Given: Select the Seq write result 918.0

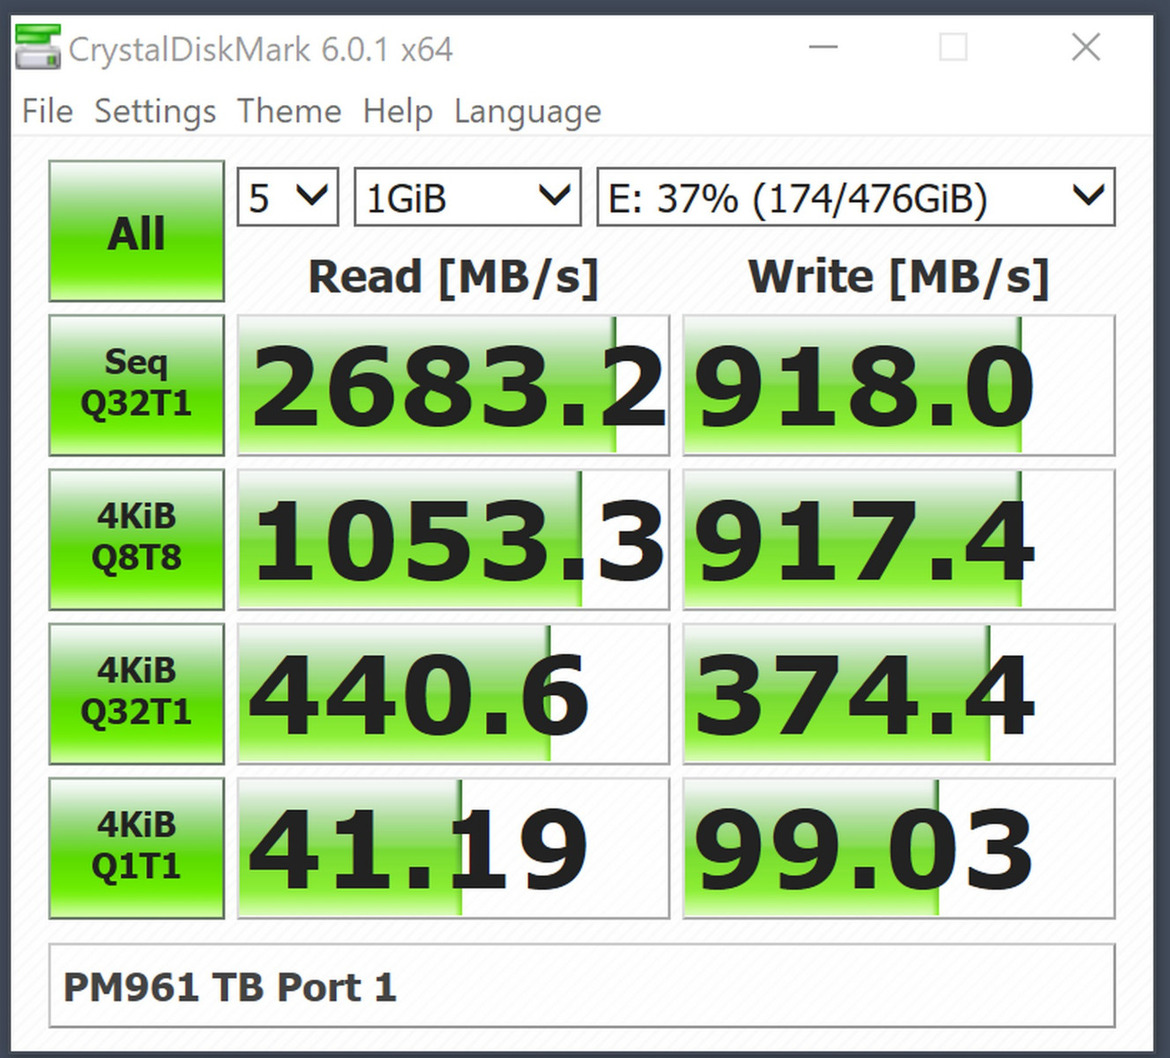Looking at the screenshot, I should pyautogui.click(x=899, y=385).
